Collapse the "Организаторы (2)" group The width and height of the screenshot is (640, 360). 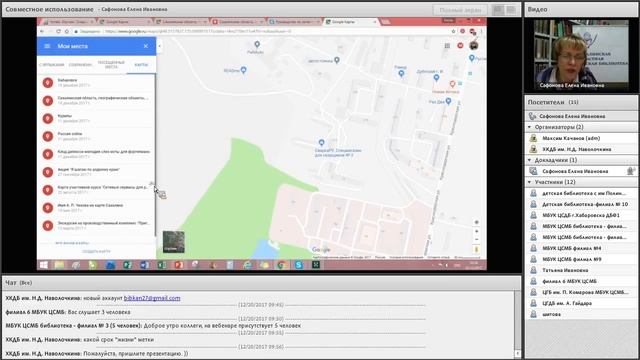tap(530, 127)
